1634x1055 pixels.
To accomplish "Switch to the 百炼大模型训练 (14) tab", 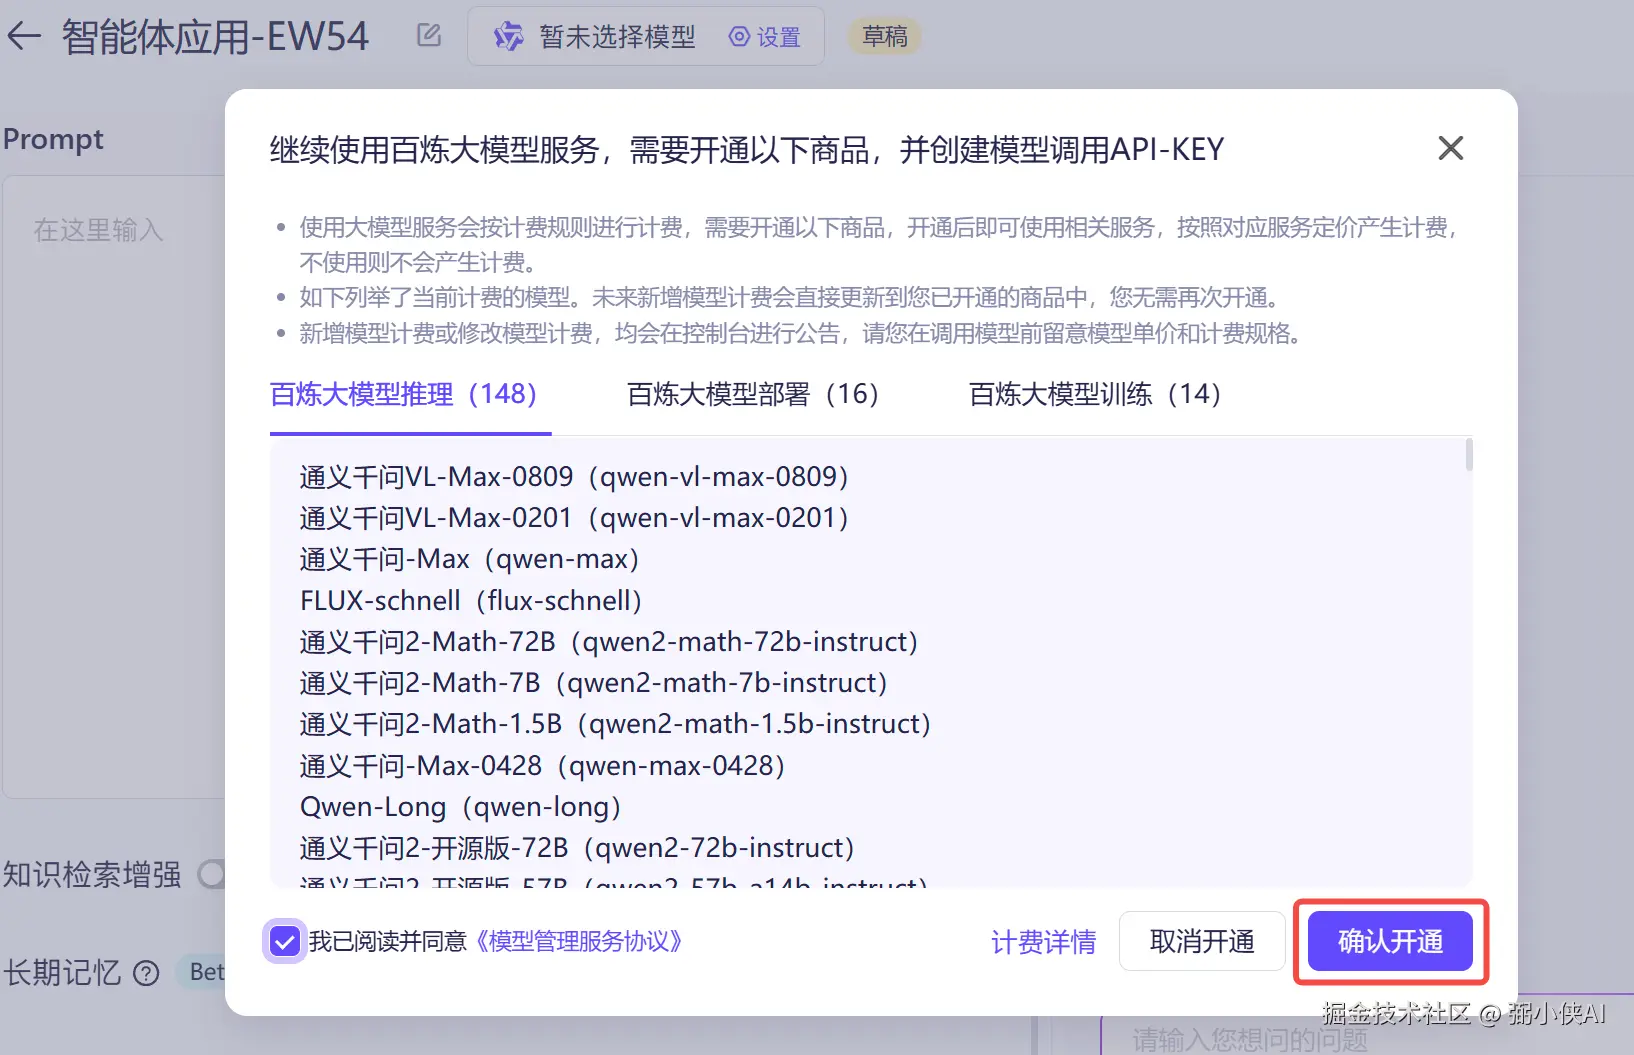I will (x=1095, y=394).
